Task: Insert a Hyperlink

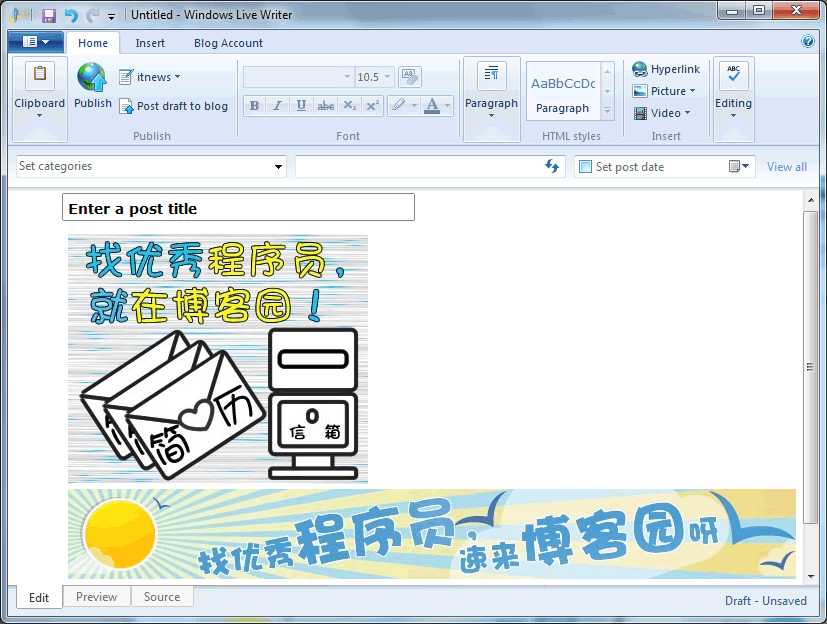Action: (666, 69)
